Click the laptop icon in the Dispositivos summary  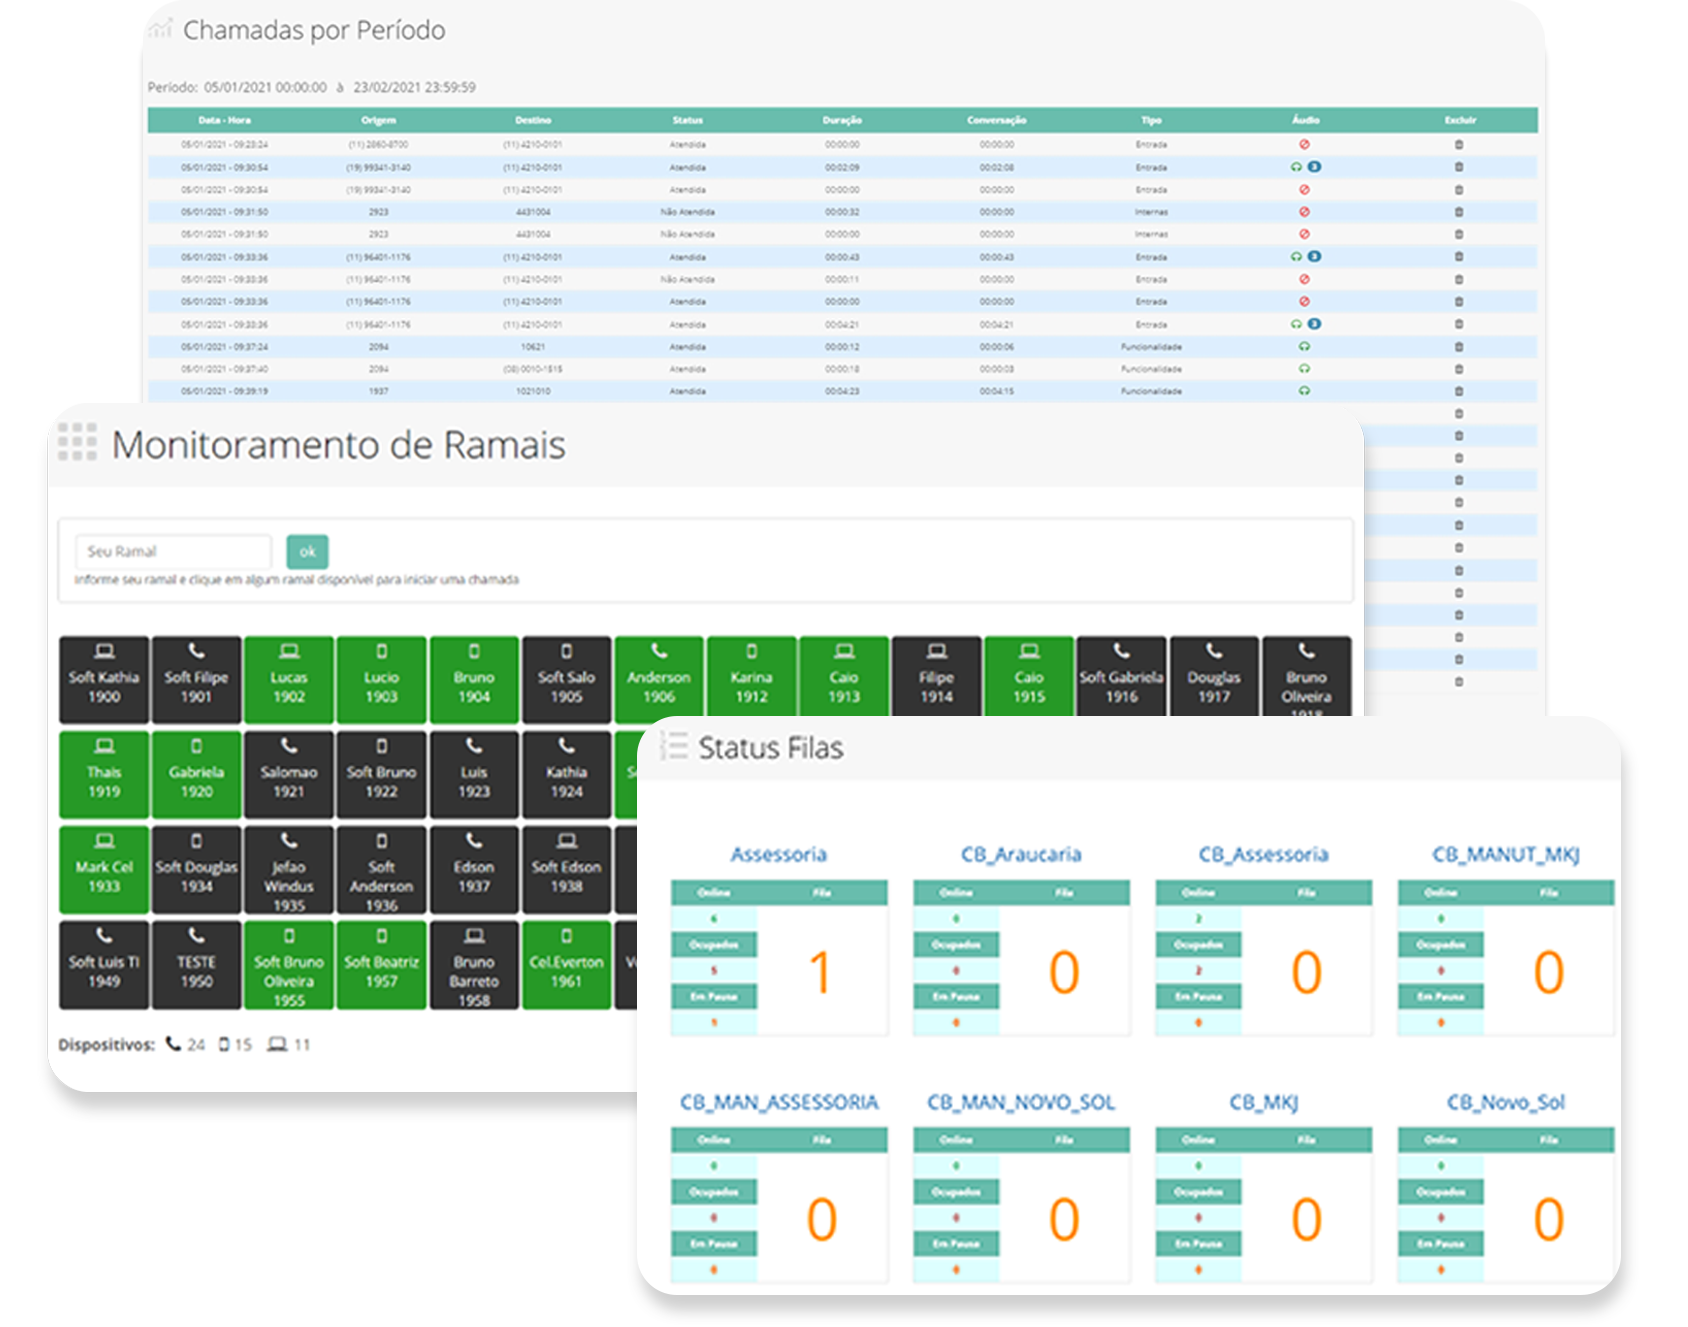point(277,1044)
